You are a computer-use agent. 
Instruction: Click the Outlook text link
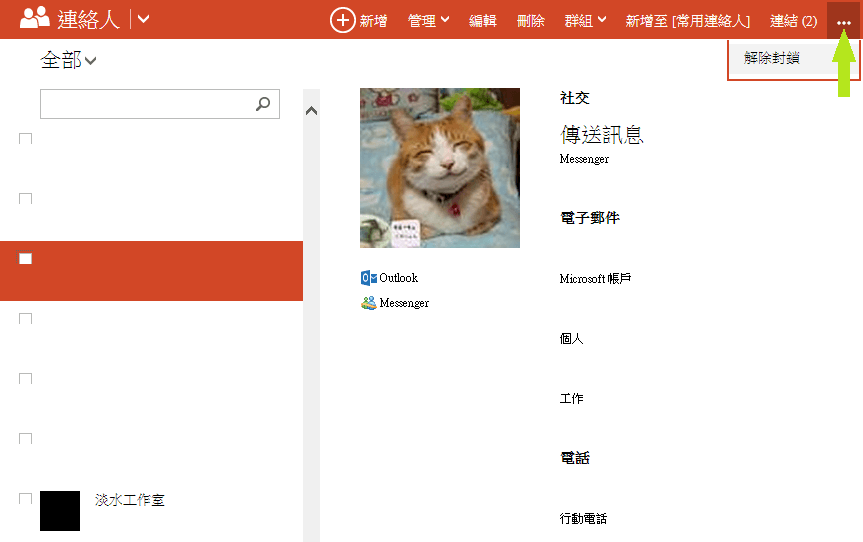click(398, 278)
